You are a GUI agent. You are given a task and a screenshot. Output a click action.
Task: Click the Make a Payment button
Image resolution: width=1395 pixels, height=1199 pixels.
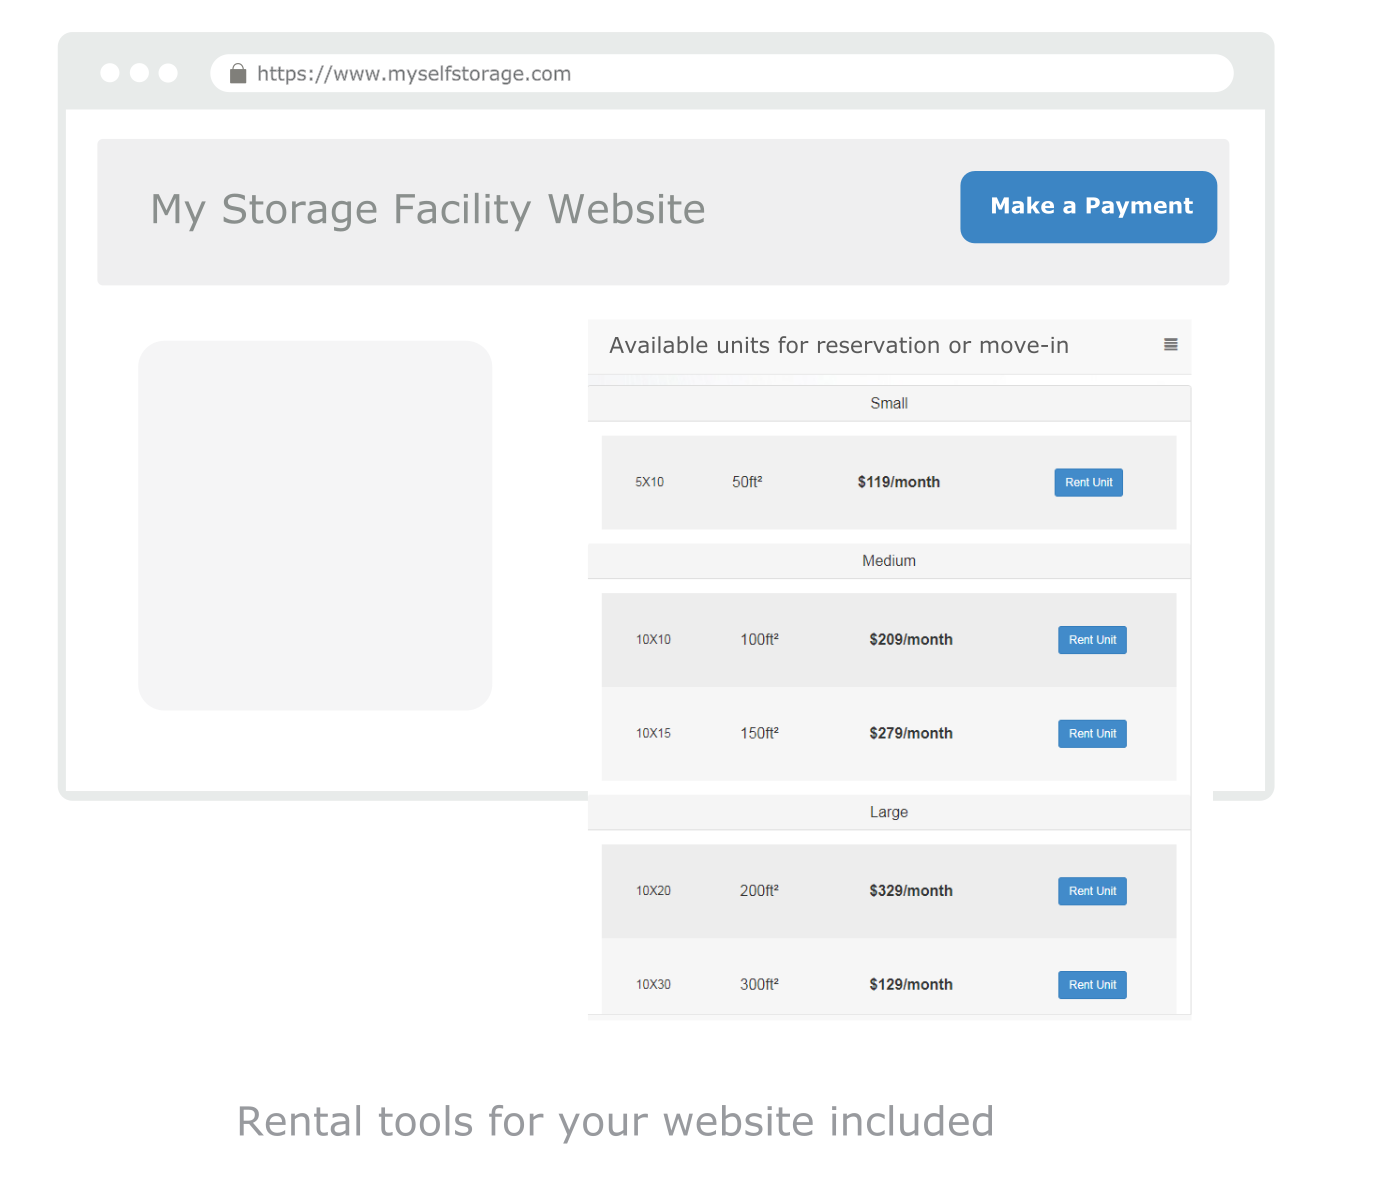point(1088,206)
